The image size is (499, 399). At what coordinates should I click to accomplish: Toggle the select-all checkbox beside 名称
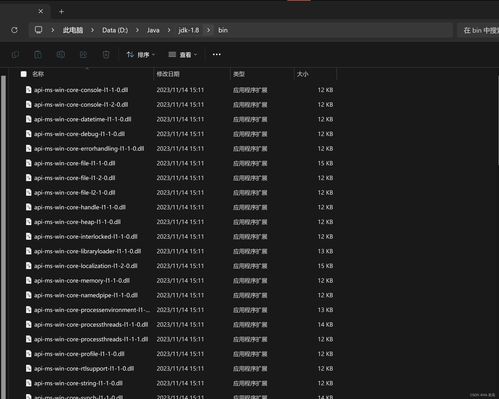coord(23,74)
